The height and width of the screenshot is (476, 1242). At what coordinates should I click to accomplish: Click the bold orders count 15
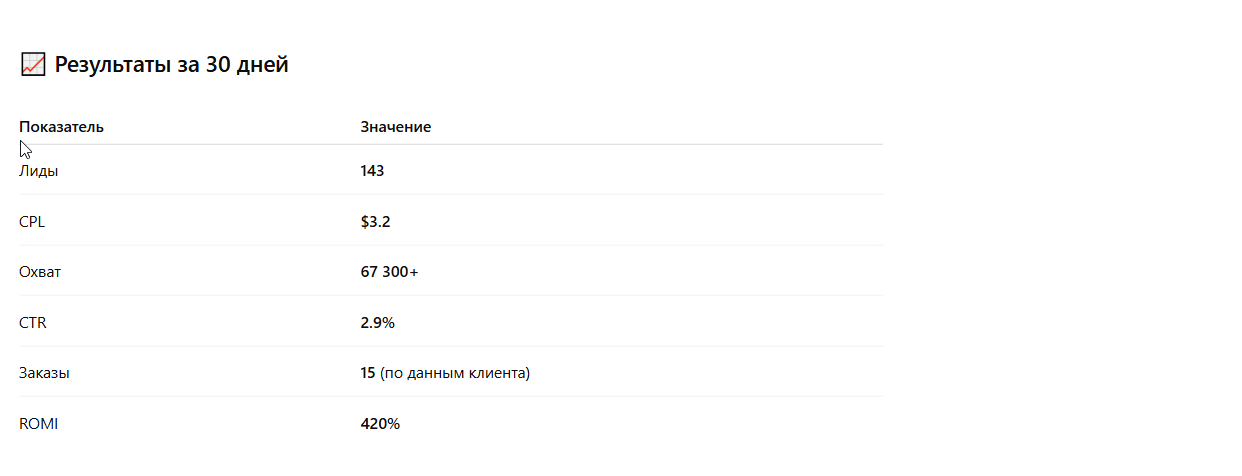click(368, 373)
